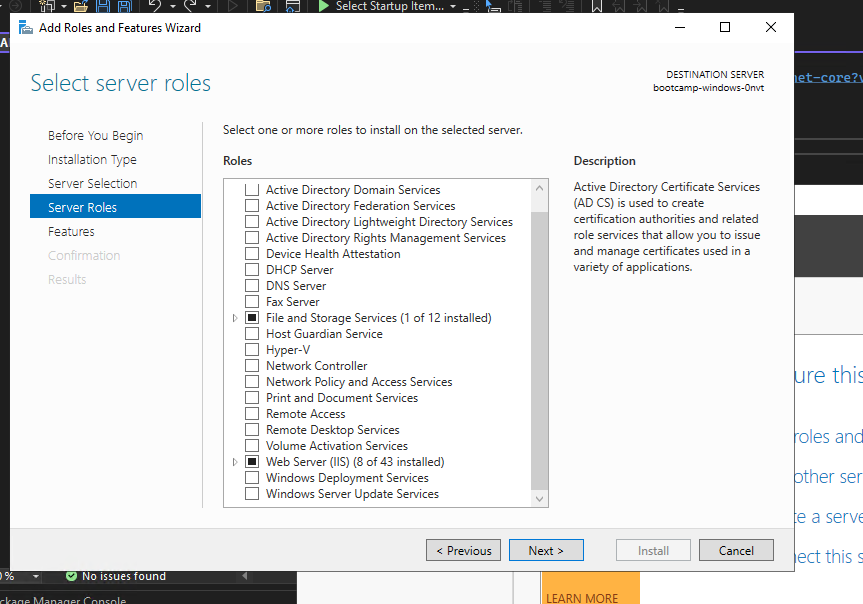863x604 pixels.
Task: Click the browser window icon left of the green Start arrow
Action: point(293,7)
